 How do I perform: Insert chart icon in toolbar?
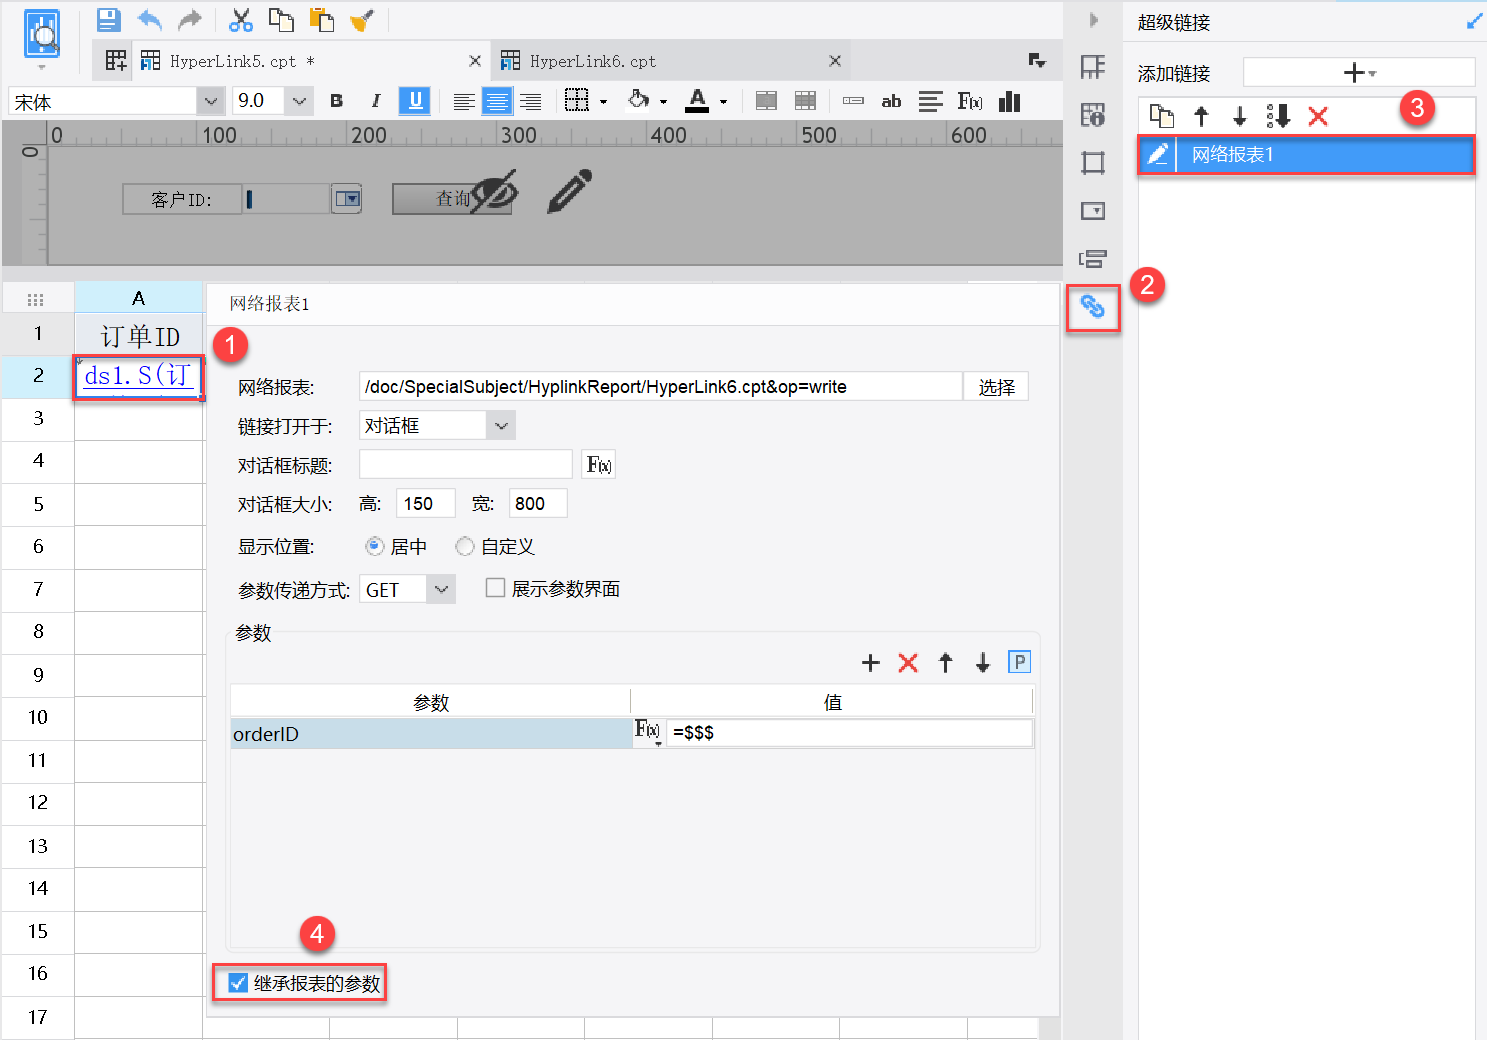click(1010, 101)
